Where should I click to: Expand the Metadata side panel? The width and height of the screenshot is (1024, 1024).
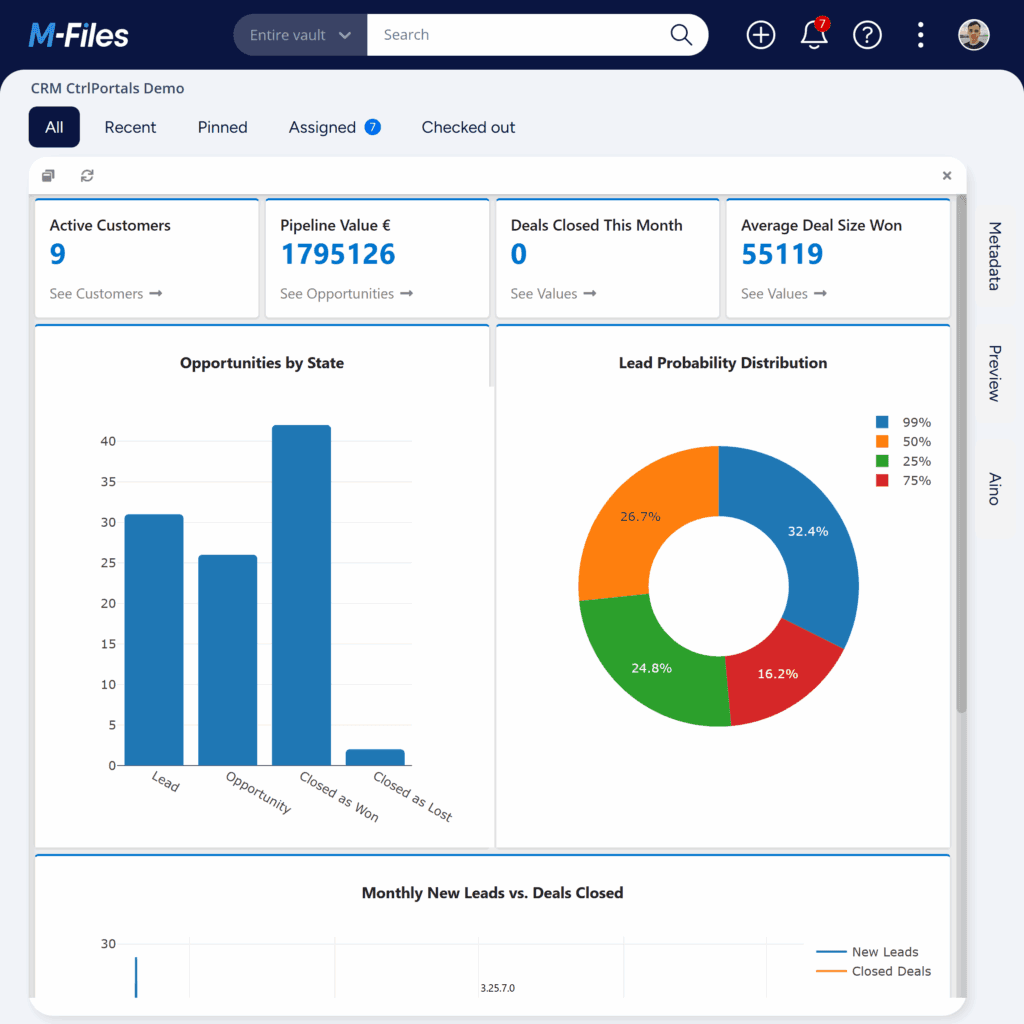991,257
